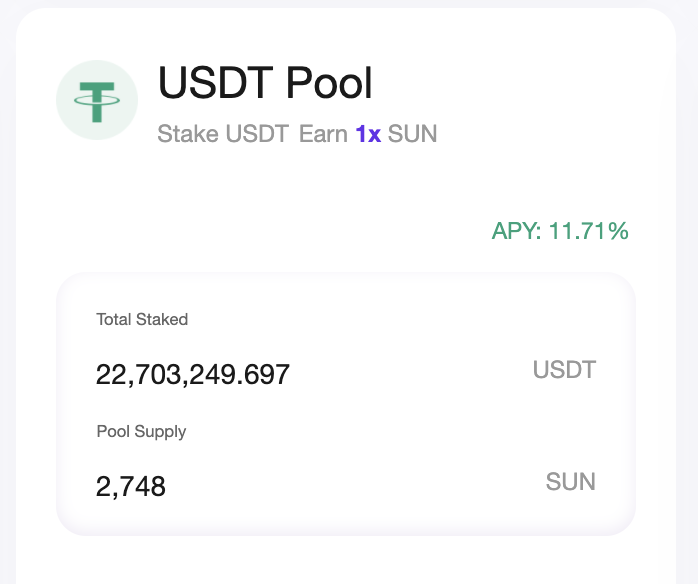The width and height of the screenshot is (698, 584).
Task: Click empty space between 2,748 and SUN unit
Action: pyautogui.click(x=356, y=485)
